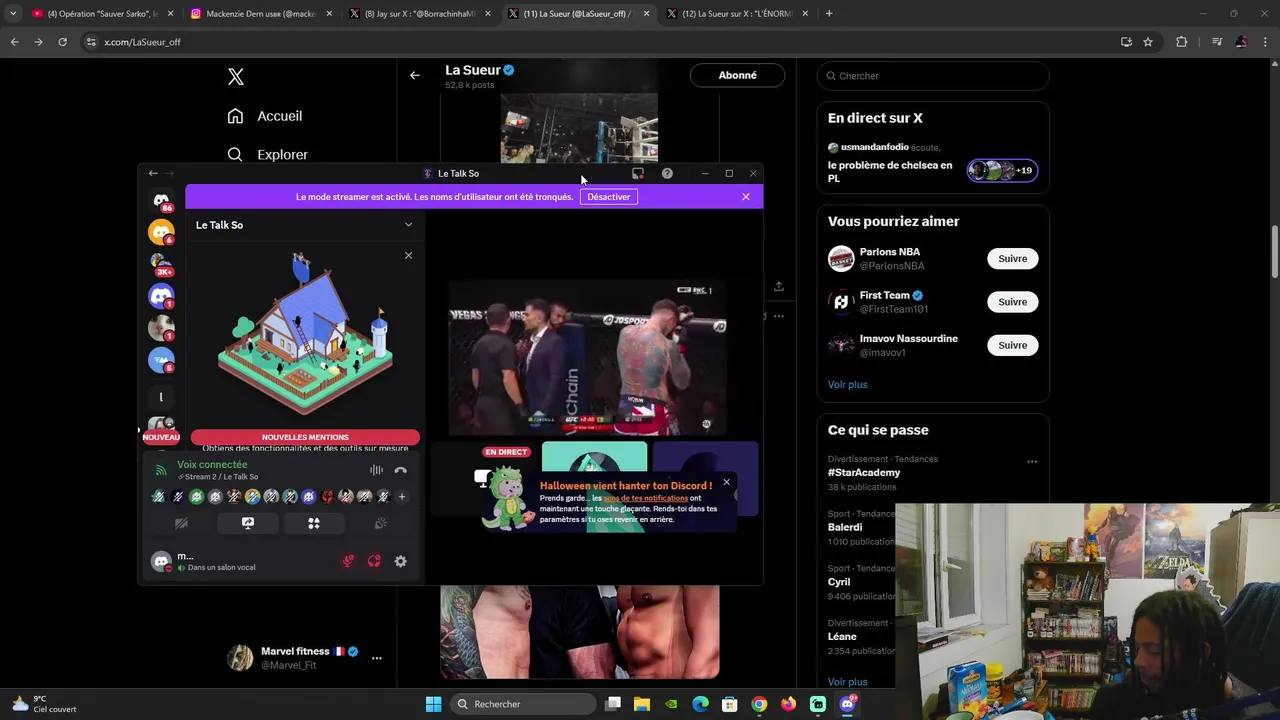Image resolution: width=1280 pixels, height=720 pixels.
Task: Switch to the (12) La Sueur sur X tab
Action: 737,14
